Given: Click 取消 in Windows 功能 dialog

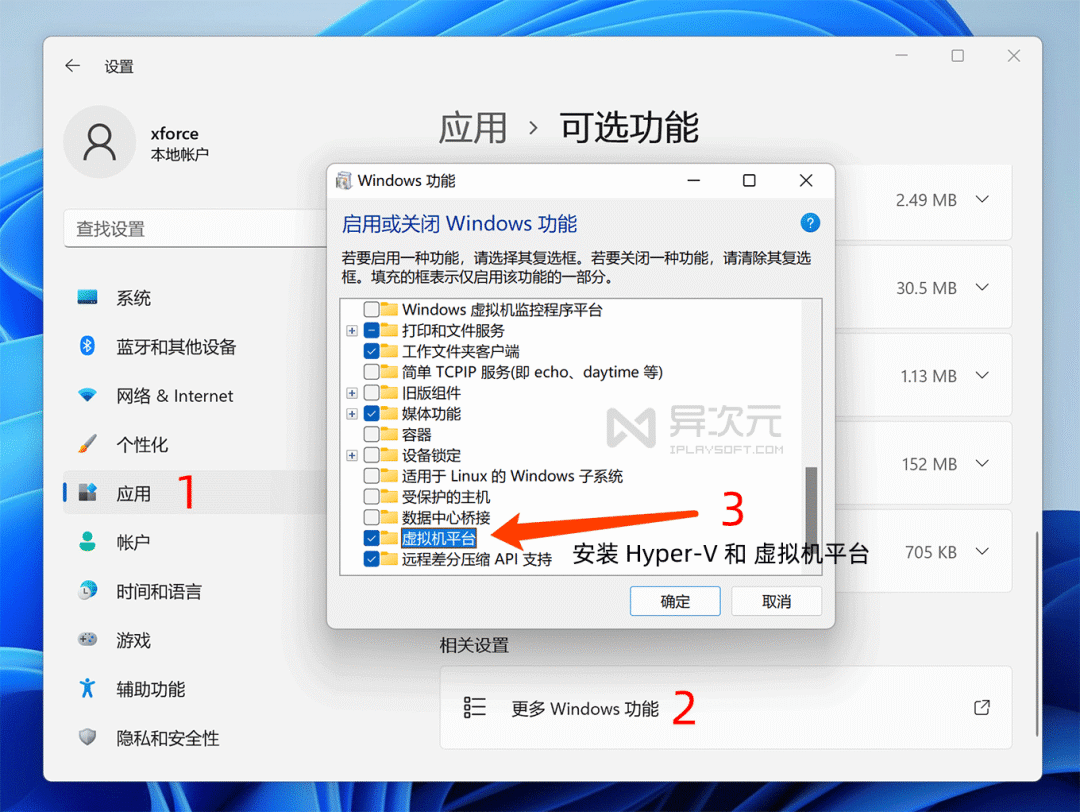Looking at the screenshot, I should coord(776,601).
